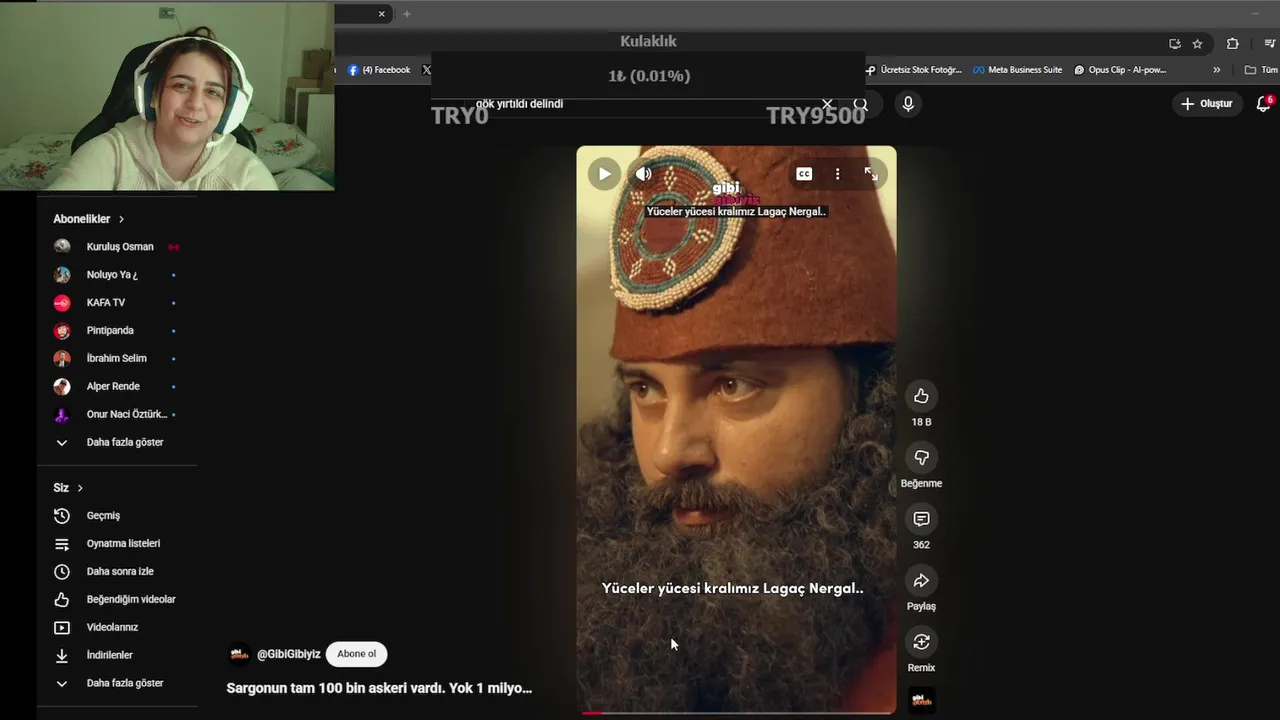
Task: Open the GibiGibiyiz channel avatar
Action: (x=239, y=654)
